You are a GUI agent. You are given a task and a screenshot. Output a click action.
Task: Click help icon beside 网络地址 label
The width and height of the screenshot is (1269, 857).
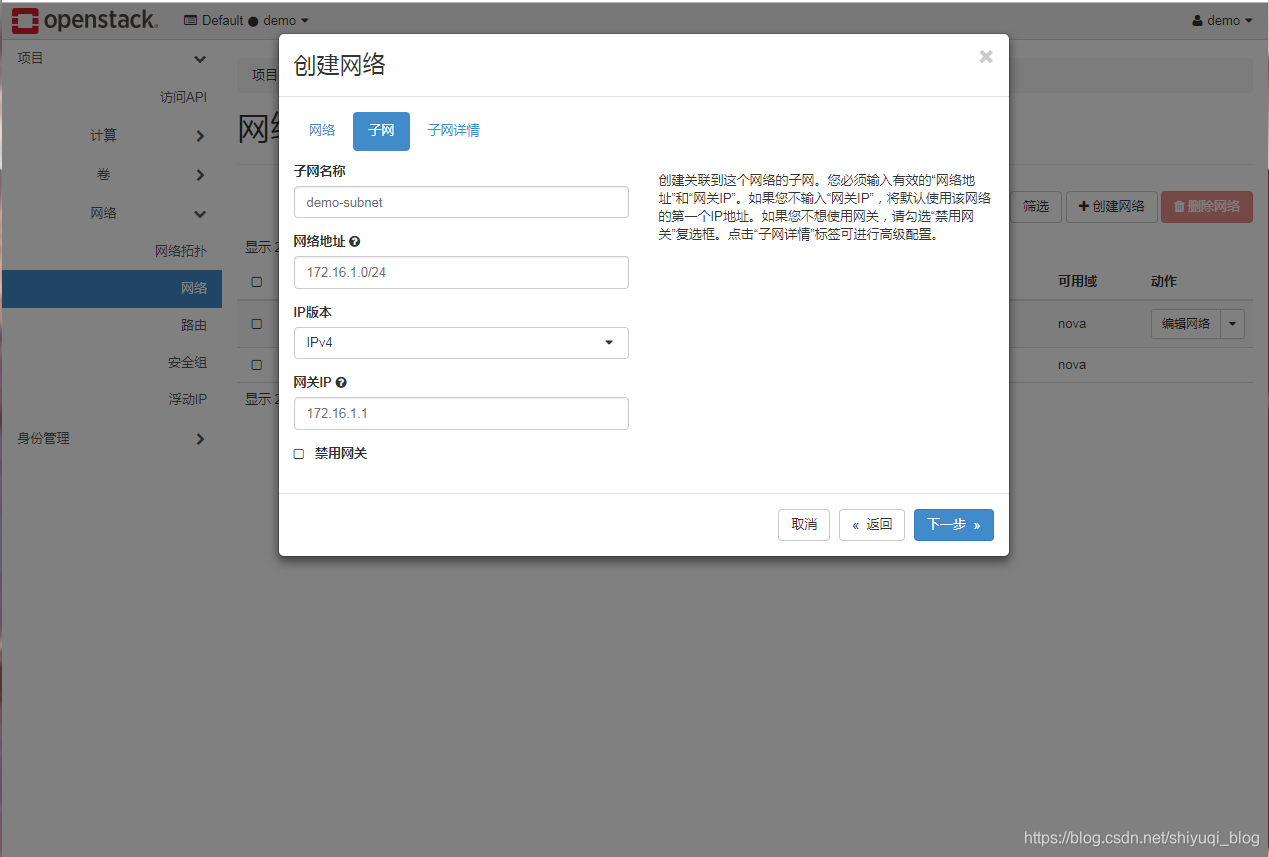click(355, 242)
